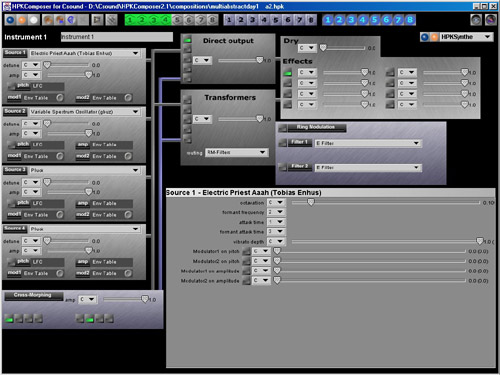500x375 pixels.
Task: Click the Instrument 1 name field
Action: [x=117, y=37]
